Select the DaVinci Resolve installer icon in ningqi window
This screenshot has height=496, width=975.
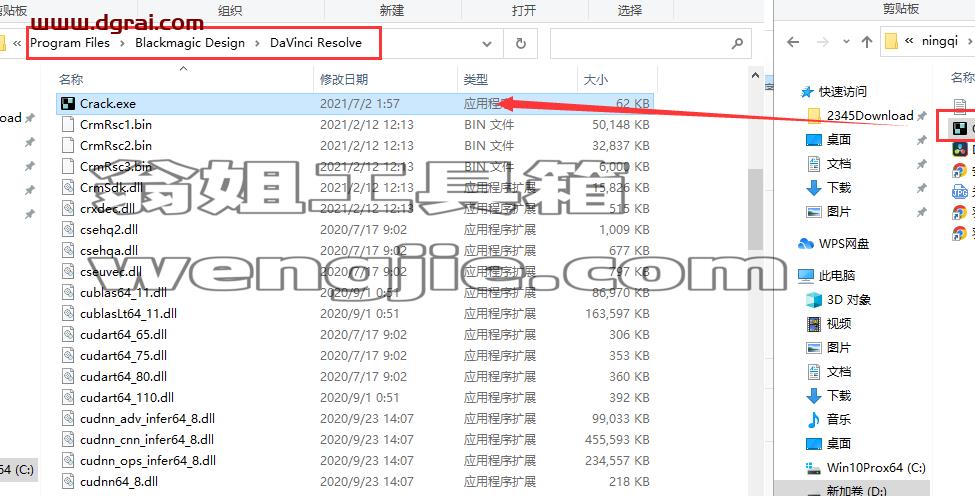click(960, 149)
